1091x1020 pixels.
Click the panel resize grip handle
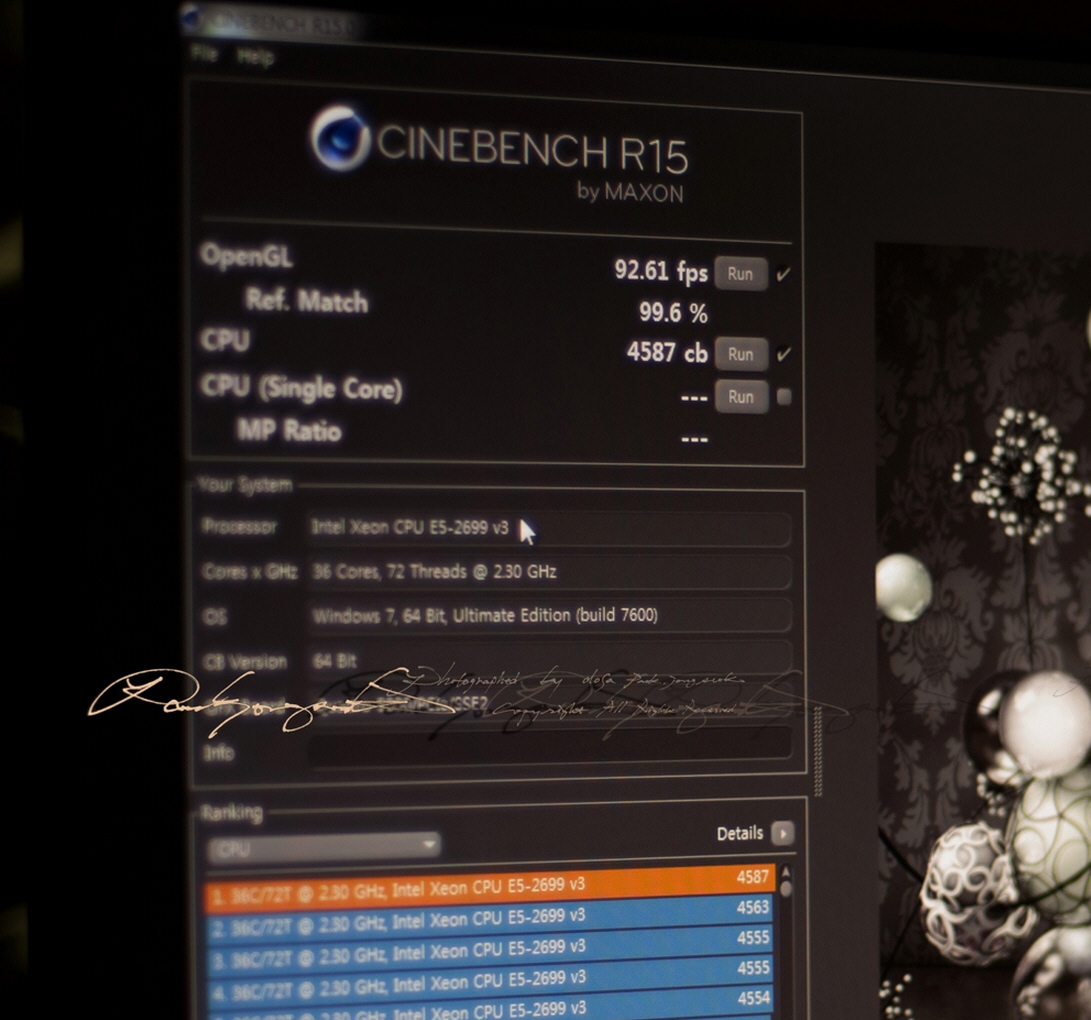click(818, 751)
